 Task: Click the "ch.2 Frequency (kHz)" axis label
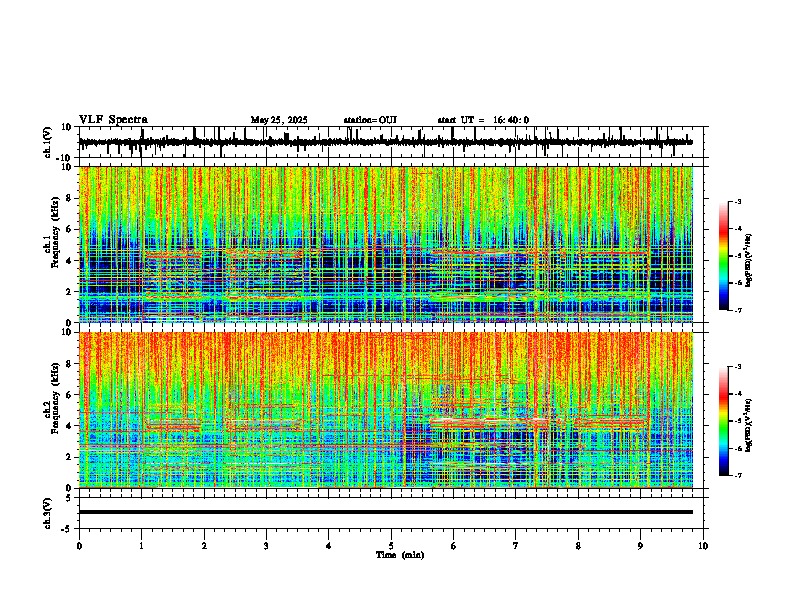(x=52, y=397)
